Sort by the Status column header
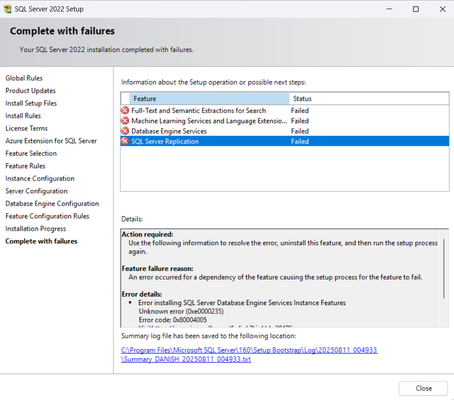Viewport: 454px width, 400px height. [369, 99]
